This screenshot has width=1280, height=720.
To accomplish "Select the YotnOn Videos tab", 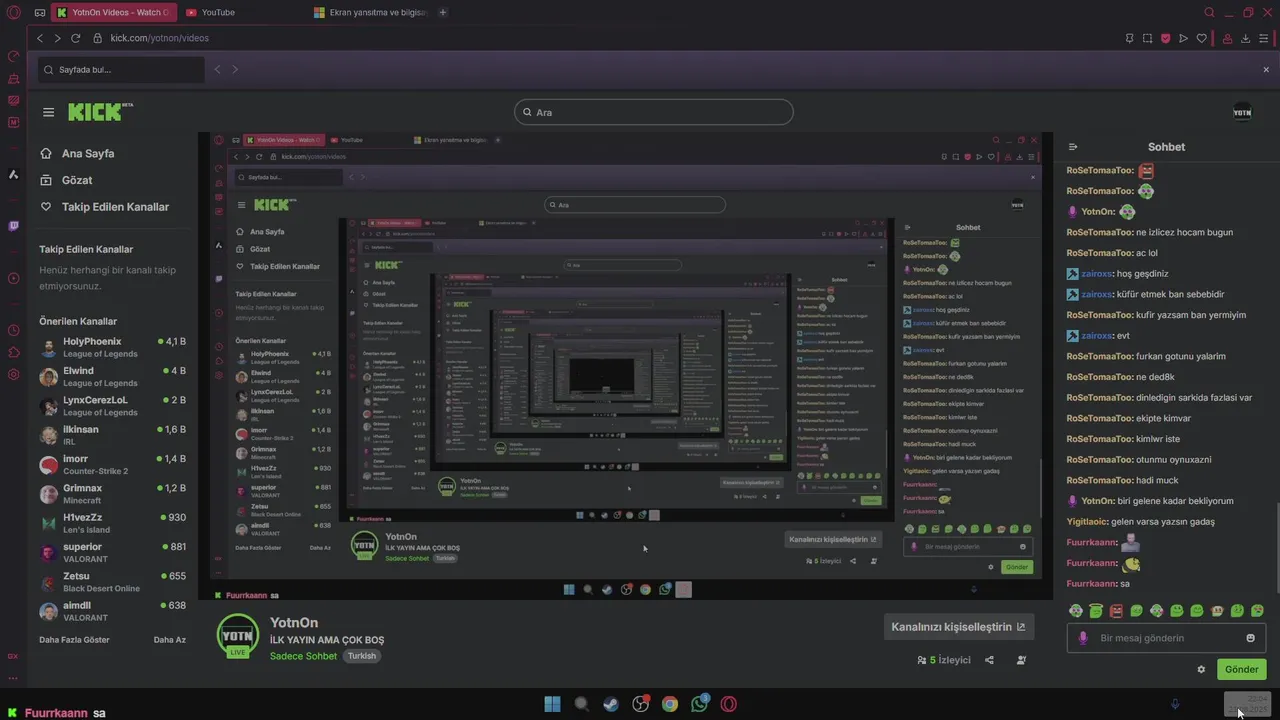I will tap(113, 12).
